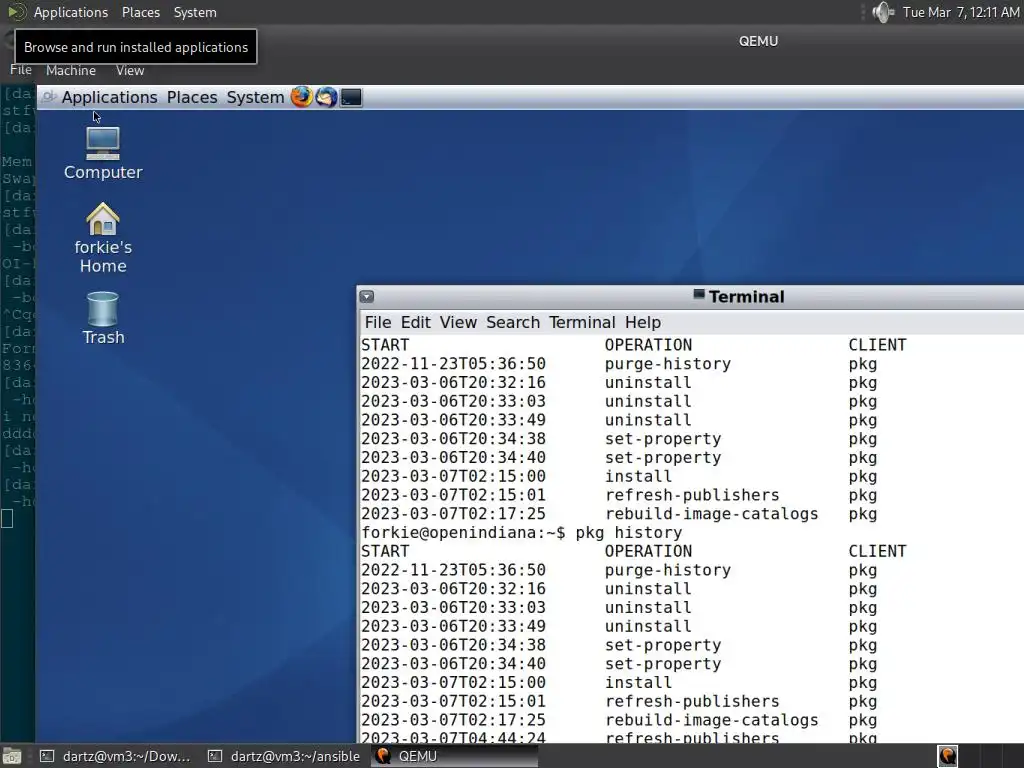Open Terminal's Help menu
Viewport: 1024px width, 768px height.
point(643,322)
